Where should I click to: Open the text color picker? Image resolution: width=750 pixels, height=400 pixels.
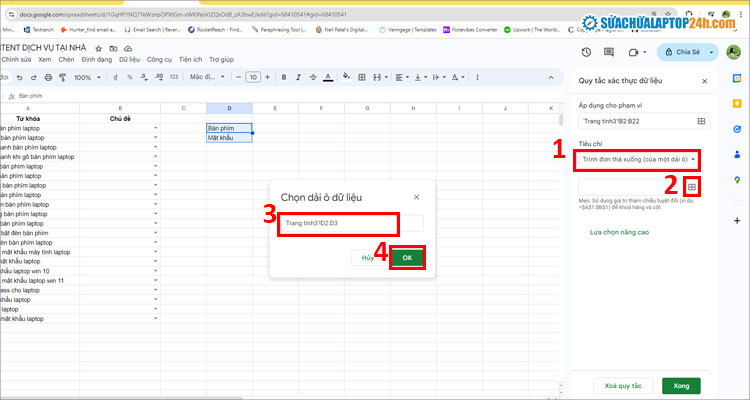[x=328, y=77]
